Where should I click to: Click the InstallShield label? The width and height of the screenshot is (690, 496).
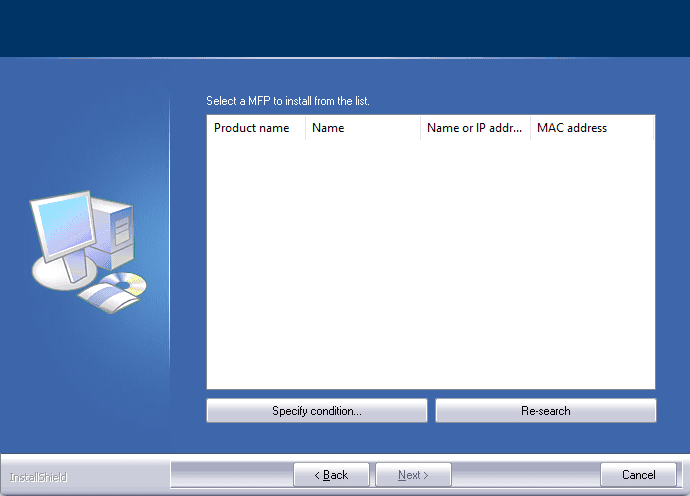tap(38, 477)
